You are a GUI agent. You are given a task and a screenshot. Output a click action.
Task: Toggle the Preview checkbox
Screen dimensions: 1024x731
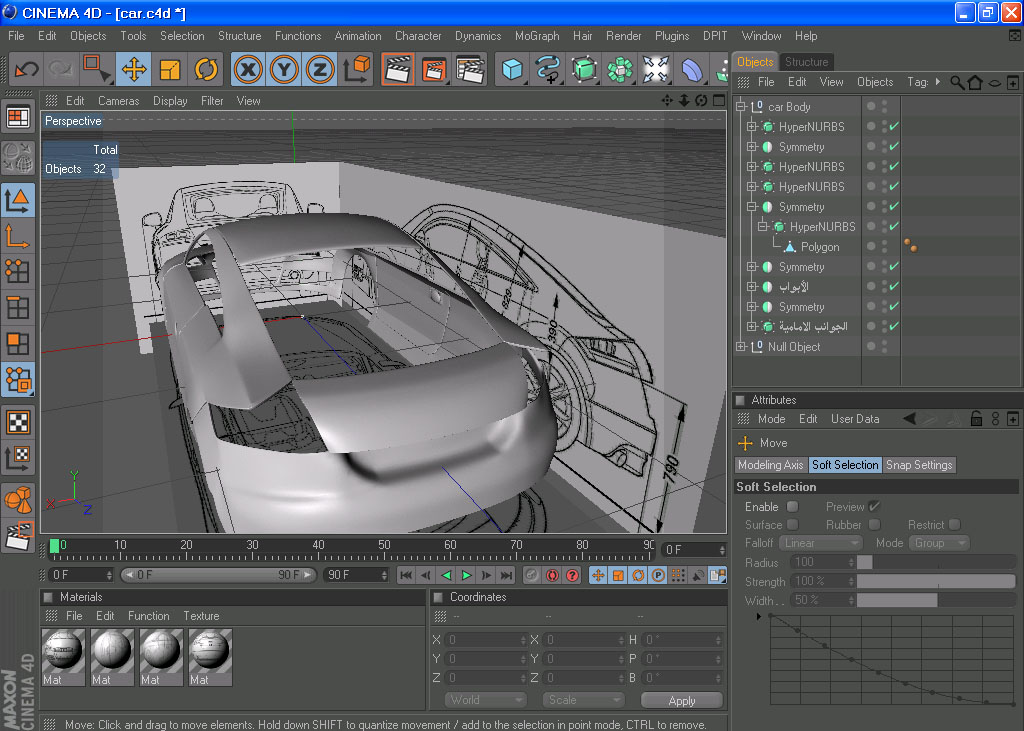coord(874,507)
